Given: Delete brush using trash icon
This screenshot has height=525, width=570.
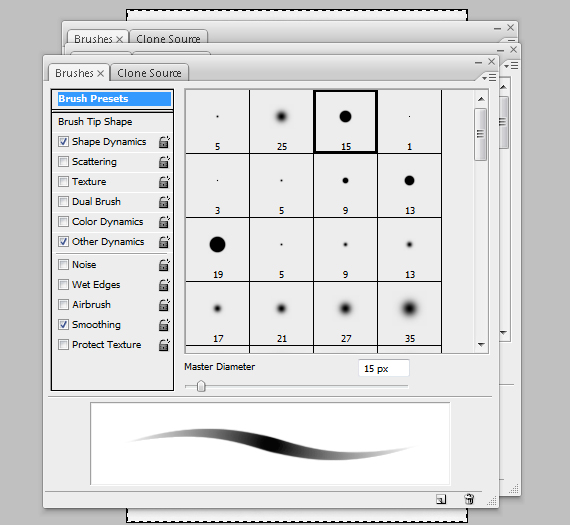Looking at the screenshot, I should 469,499.
